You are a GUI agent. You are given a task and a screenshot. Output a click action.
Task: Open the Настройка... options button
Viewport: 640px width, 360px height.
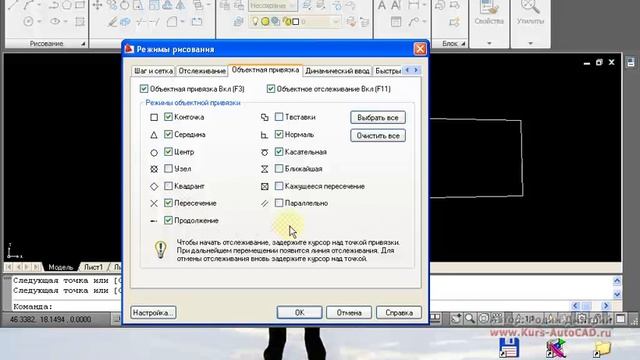click(x=153, y=313)
